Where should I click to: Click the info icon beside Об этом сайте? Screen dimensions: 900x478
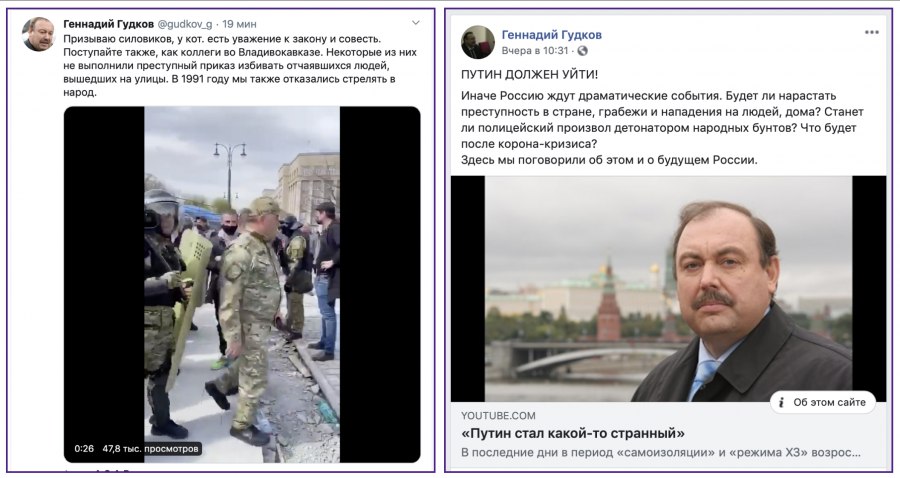pos(781,403)
